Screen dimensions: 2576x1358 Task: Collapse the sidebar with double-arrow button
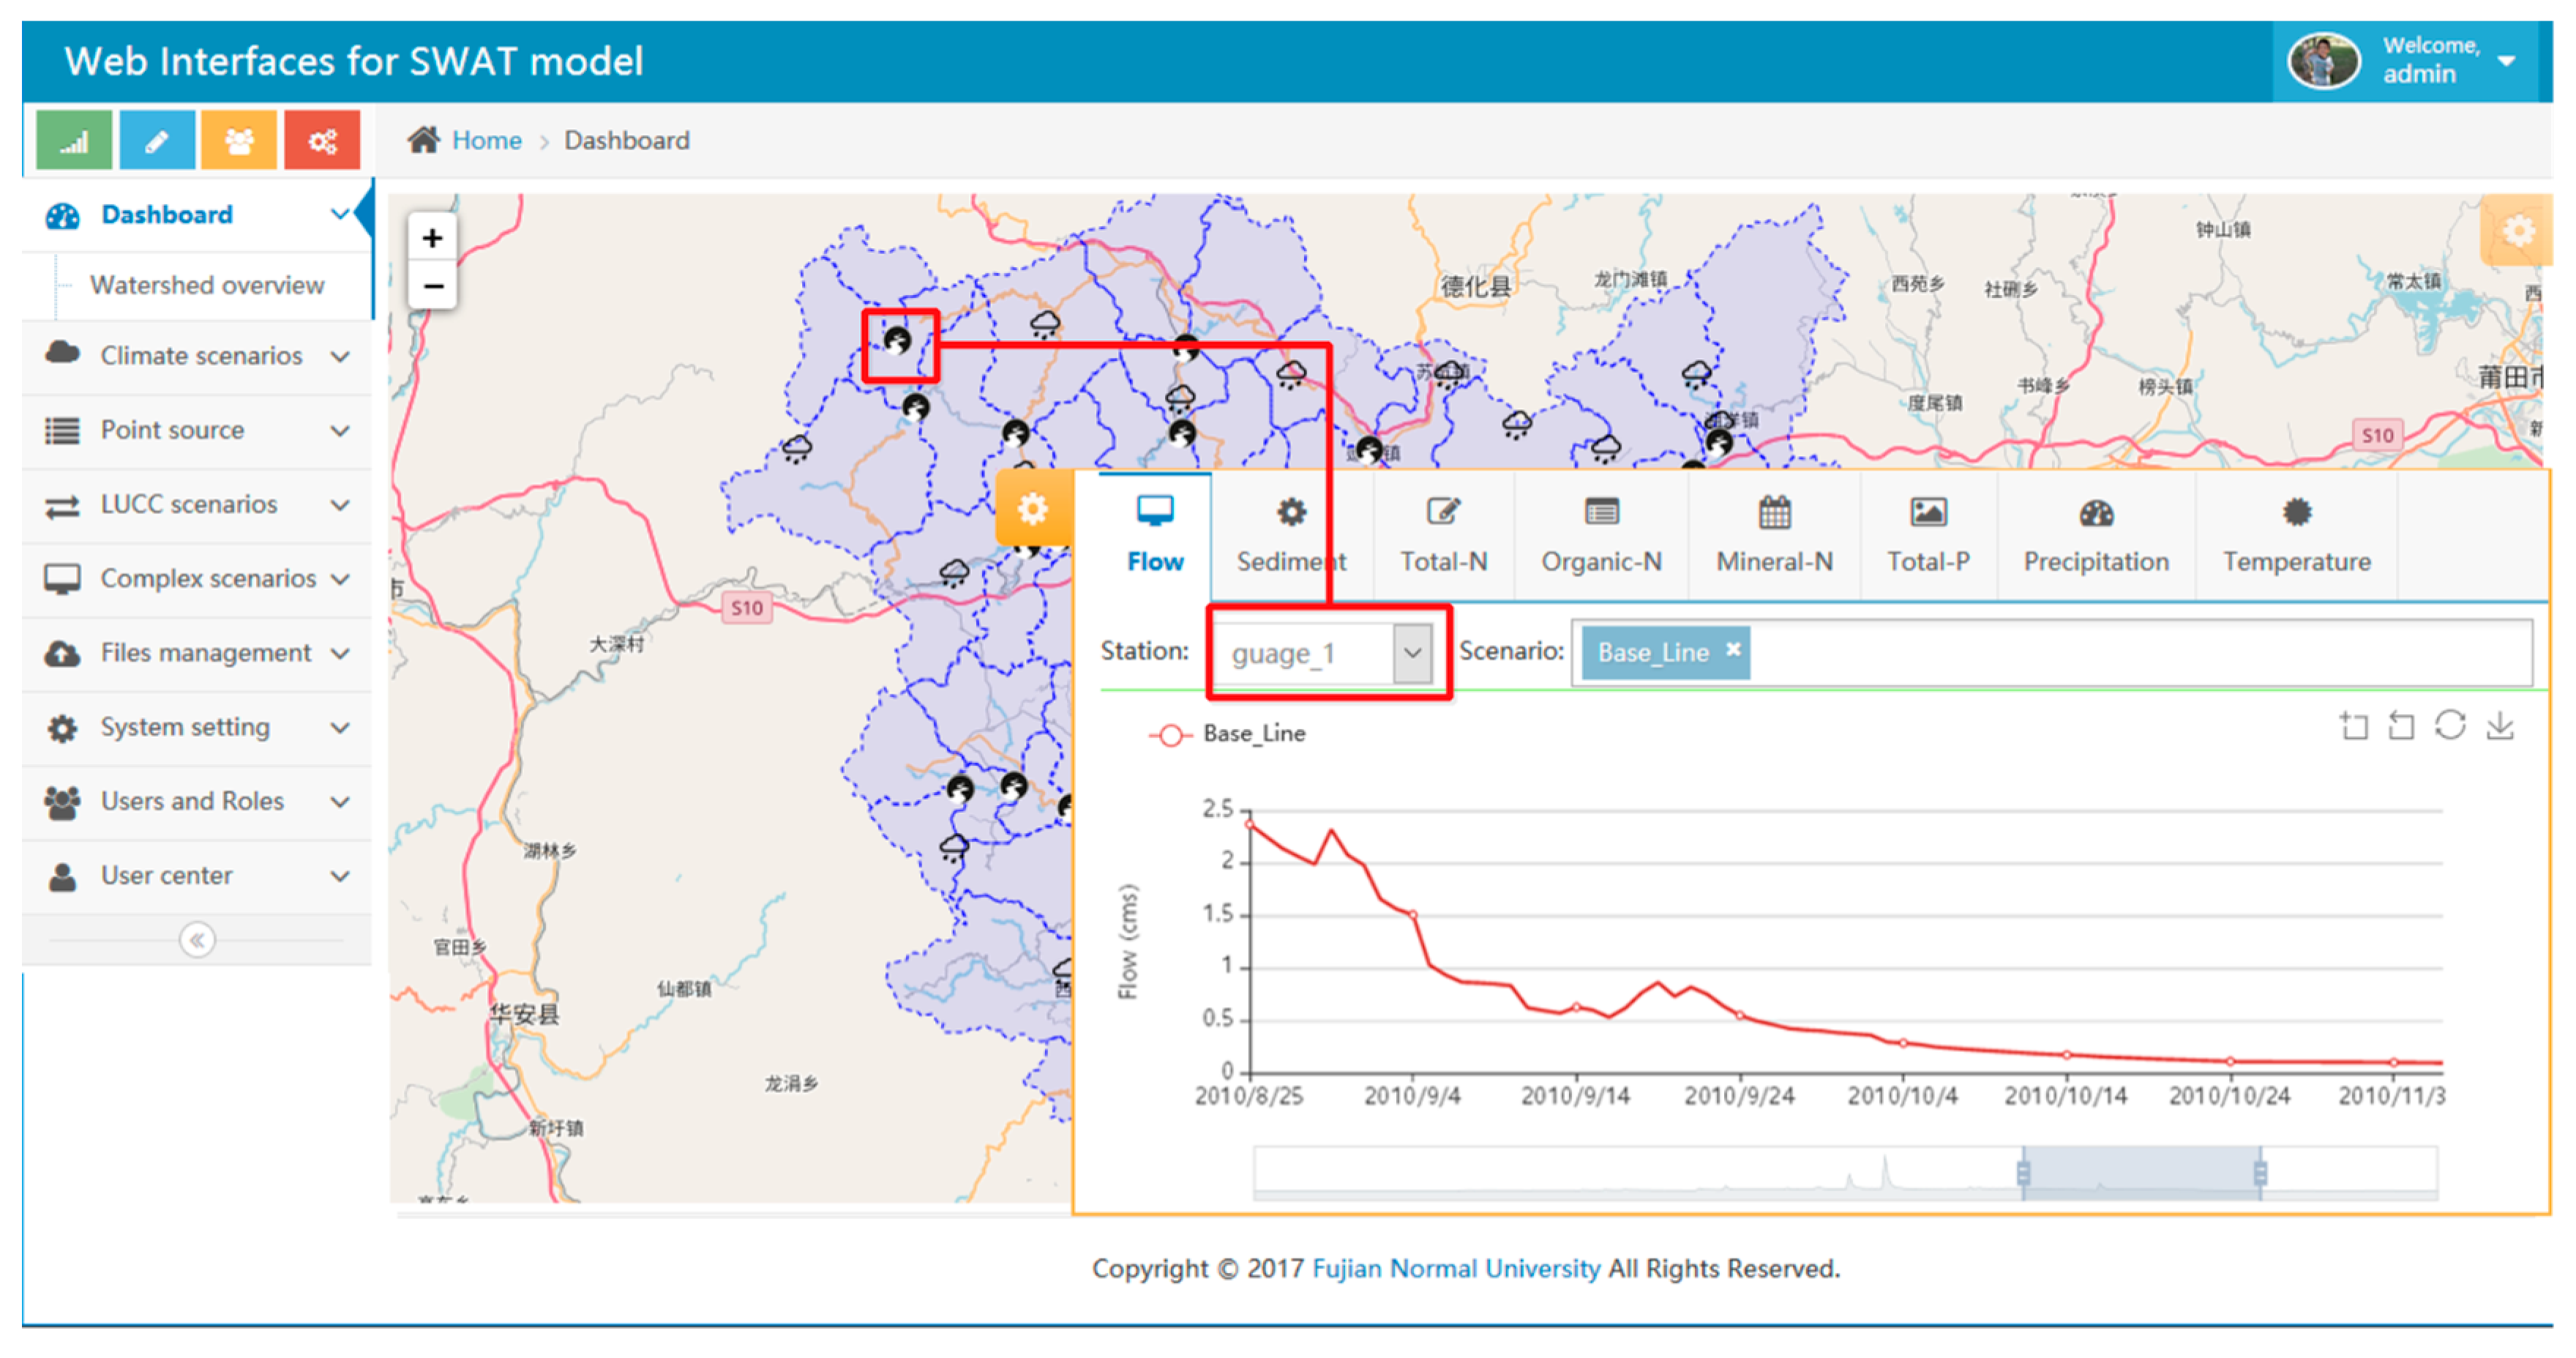point(197,940)
